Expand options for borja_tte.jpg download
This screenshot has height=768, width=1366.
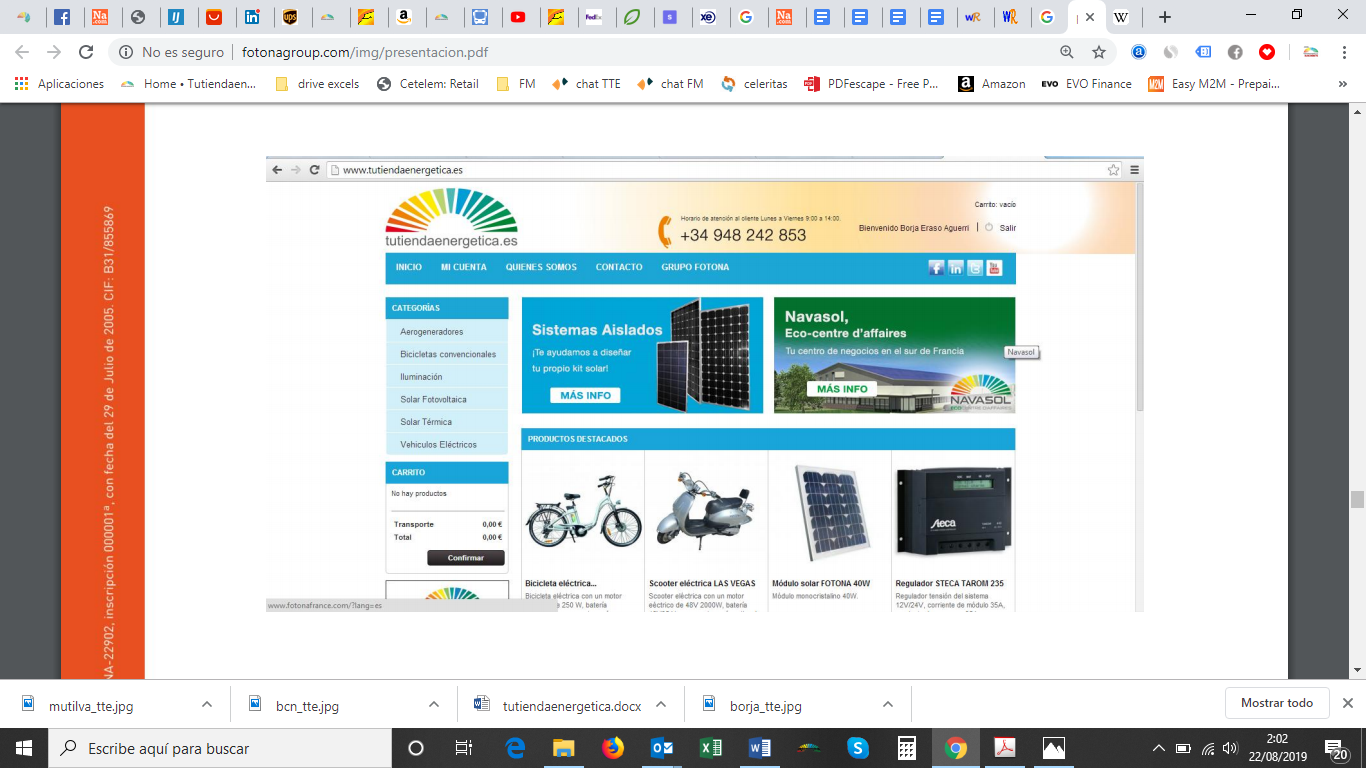point(888,704)
